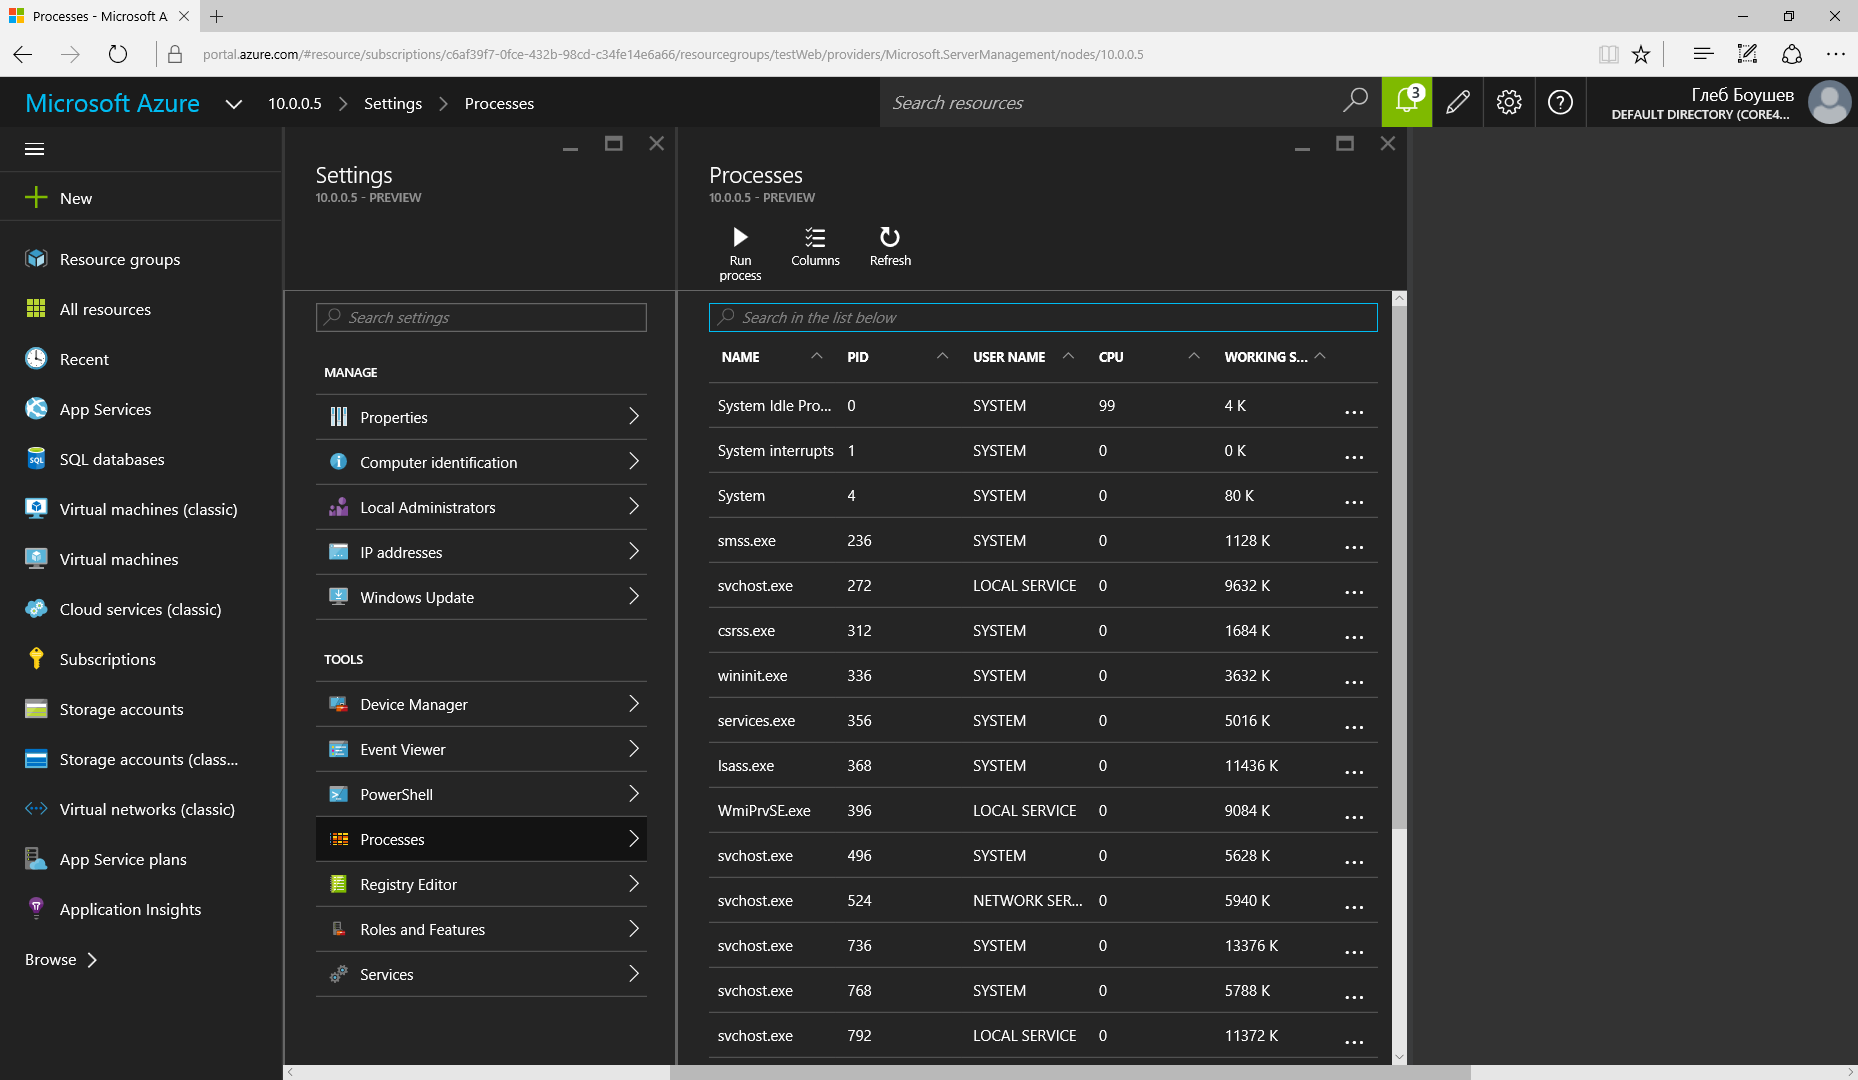Open the help question mark icon
This screenshot has height=1080, width=1858.
tap(1560, 102)
